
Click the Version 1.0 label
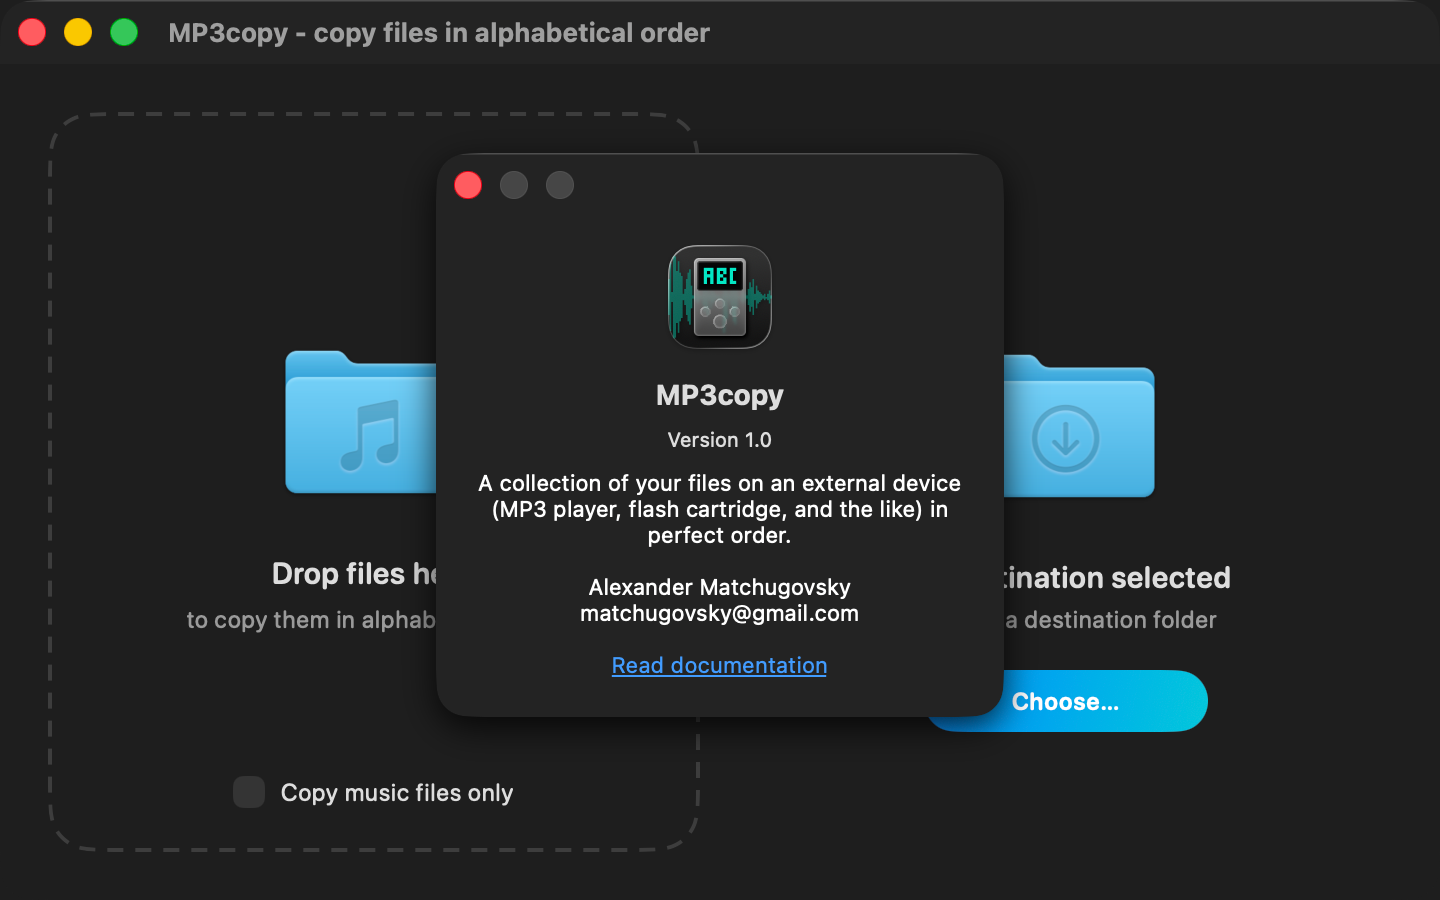coord(720,440)
